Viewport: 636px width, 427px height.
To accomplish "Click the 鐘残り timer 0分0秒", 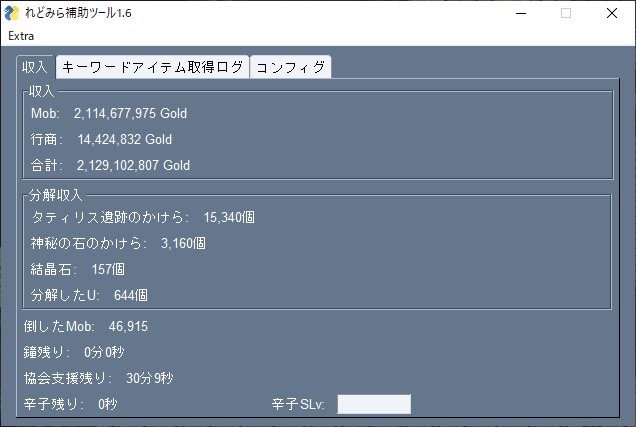I will pyautogui.click(x=104, y=352).
